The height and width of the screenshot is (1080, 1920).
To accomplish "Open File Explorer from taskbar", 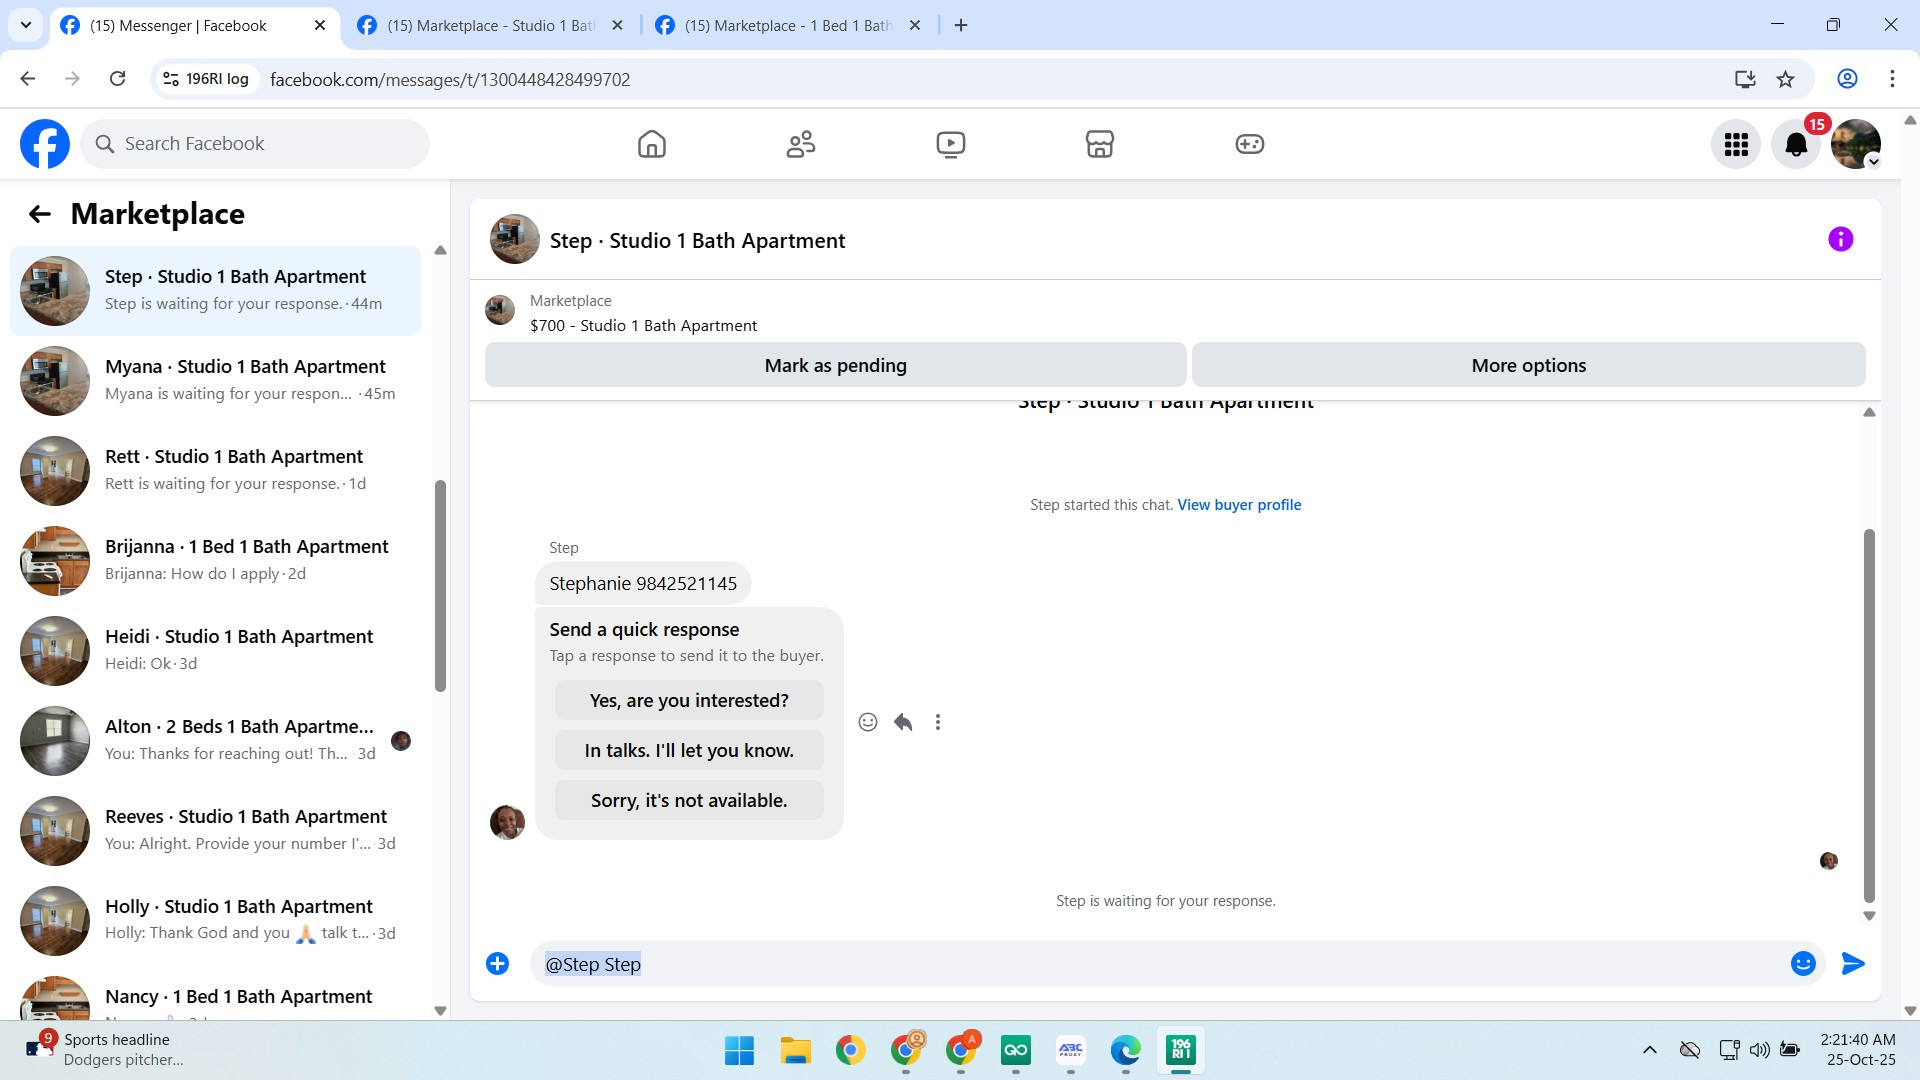I will pos(796,1051).
